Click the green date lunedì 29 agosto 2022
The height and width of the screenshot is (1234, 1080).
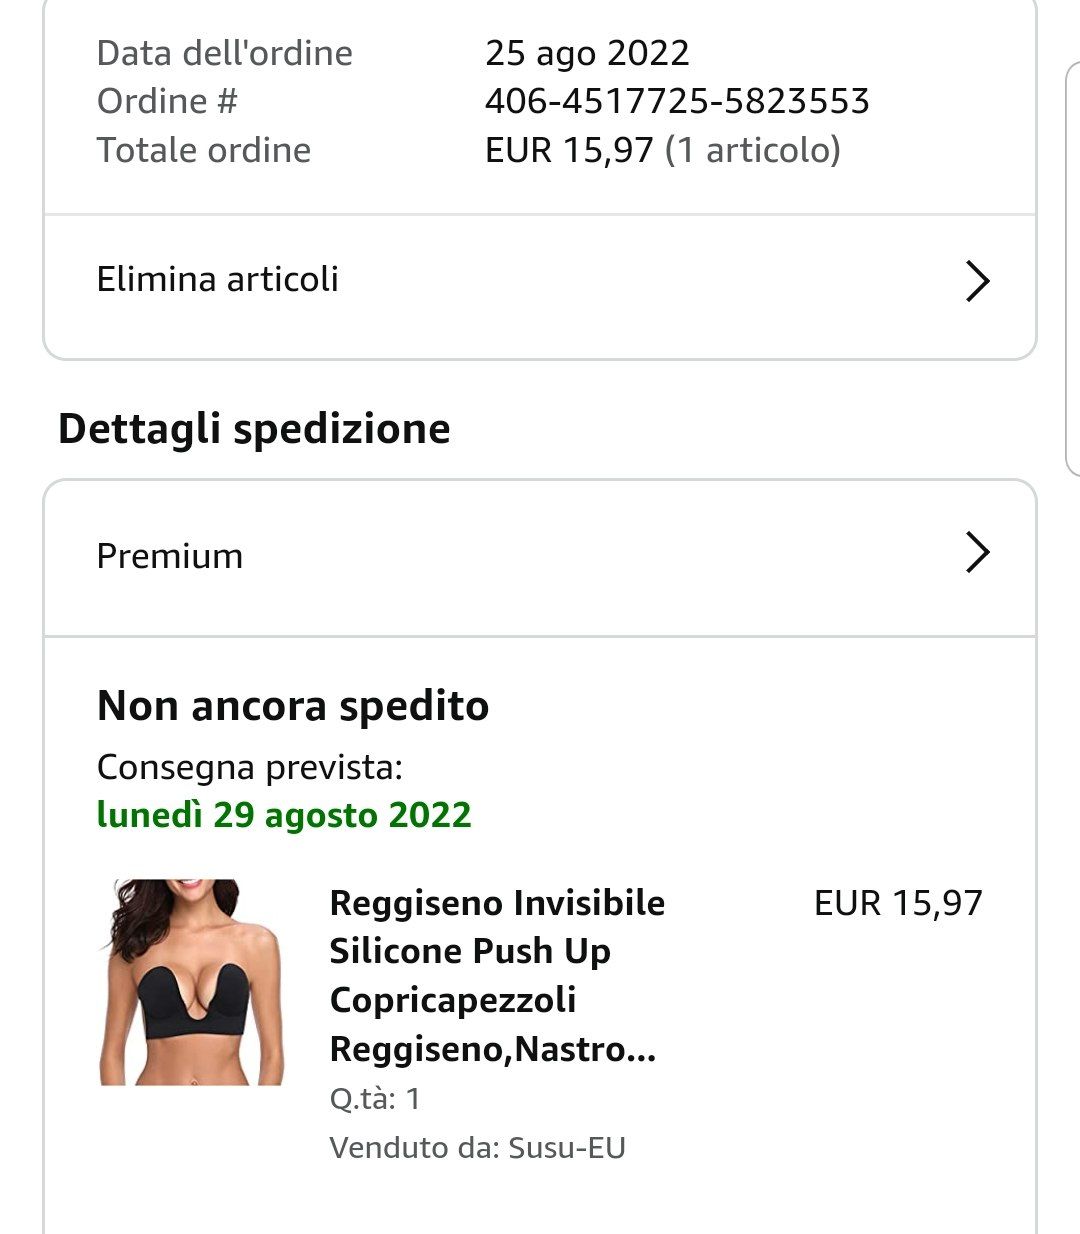click(284, 815)
